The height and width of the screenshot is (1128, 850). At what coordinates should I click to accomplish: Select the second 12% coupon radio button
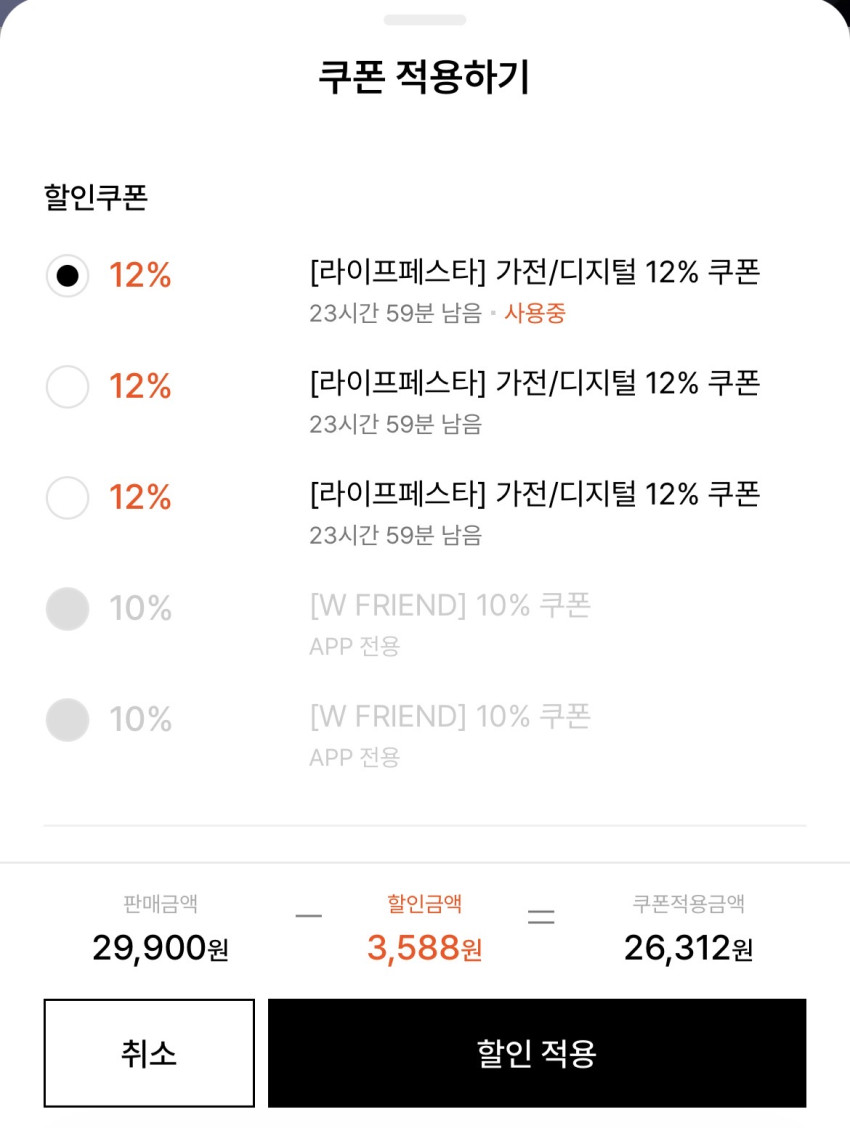[68, 387]
